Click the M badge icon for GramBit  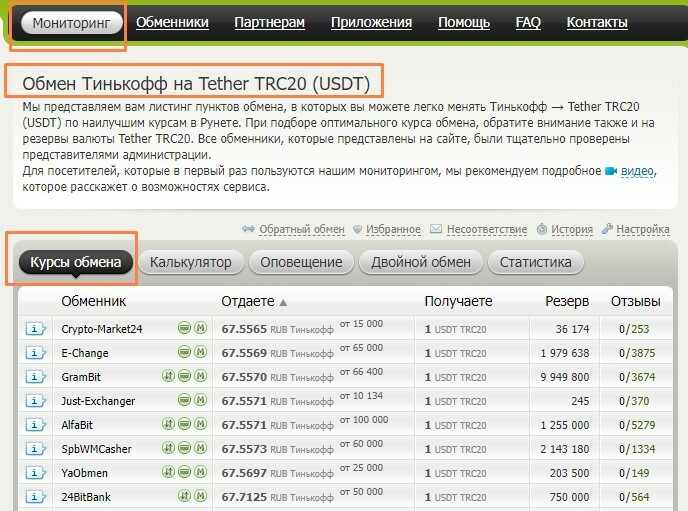(x=201, y=376)
